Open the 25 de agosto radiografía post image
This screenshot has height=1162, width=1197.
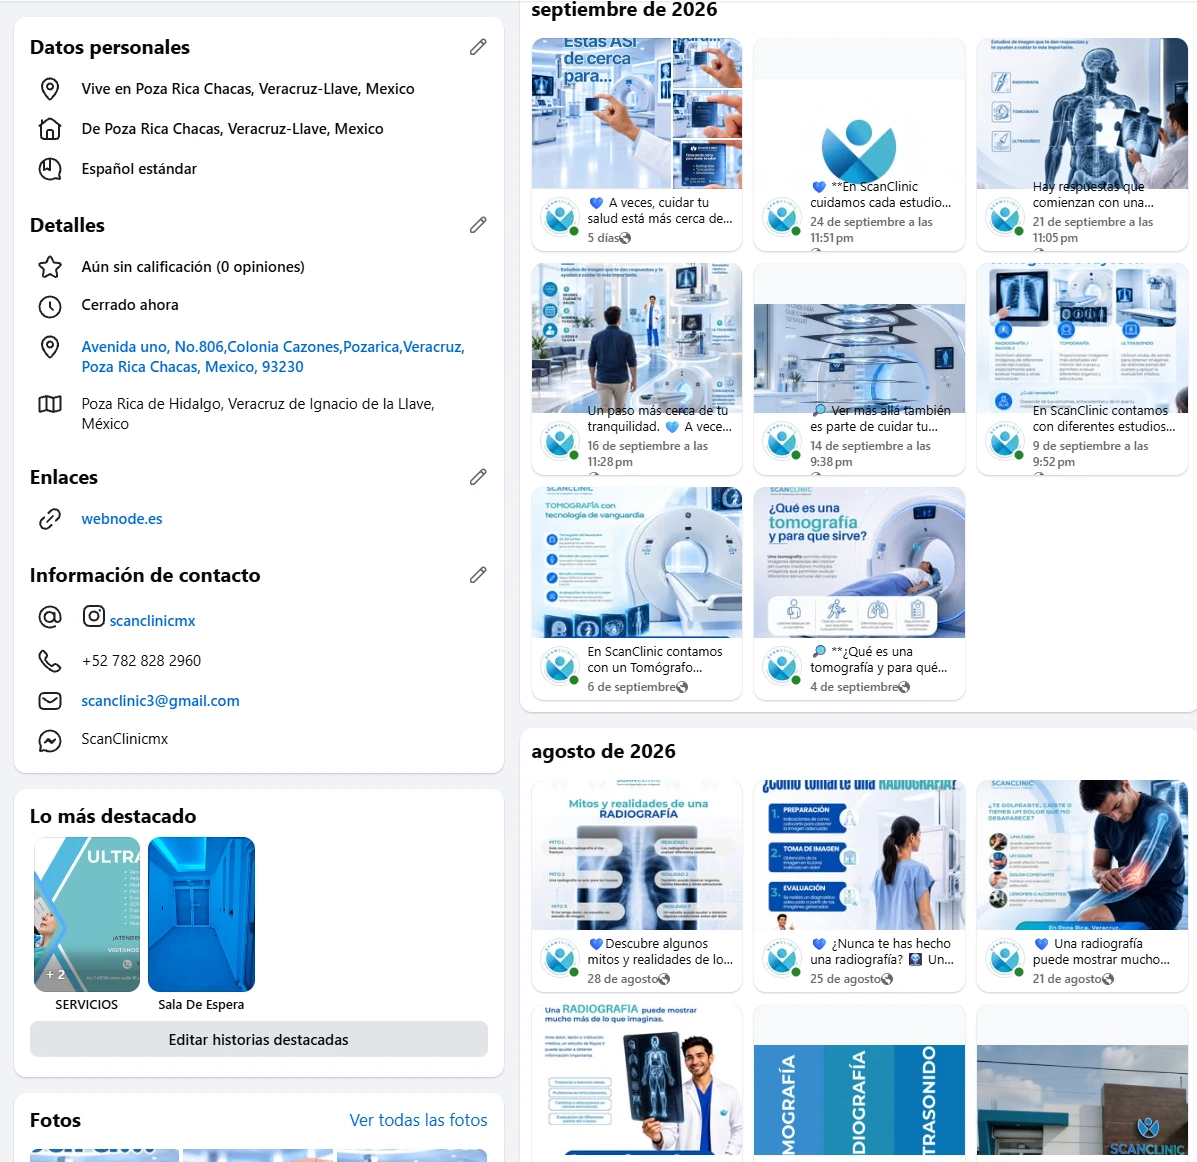click(859, 854)
